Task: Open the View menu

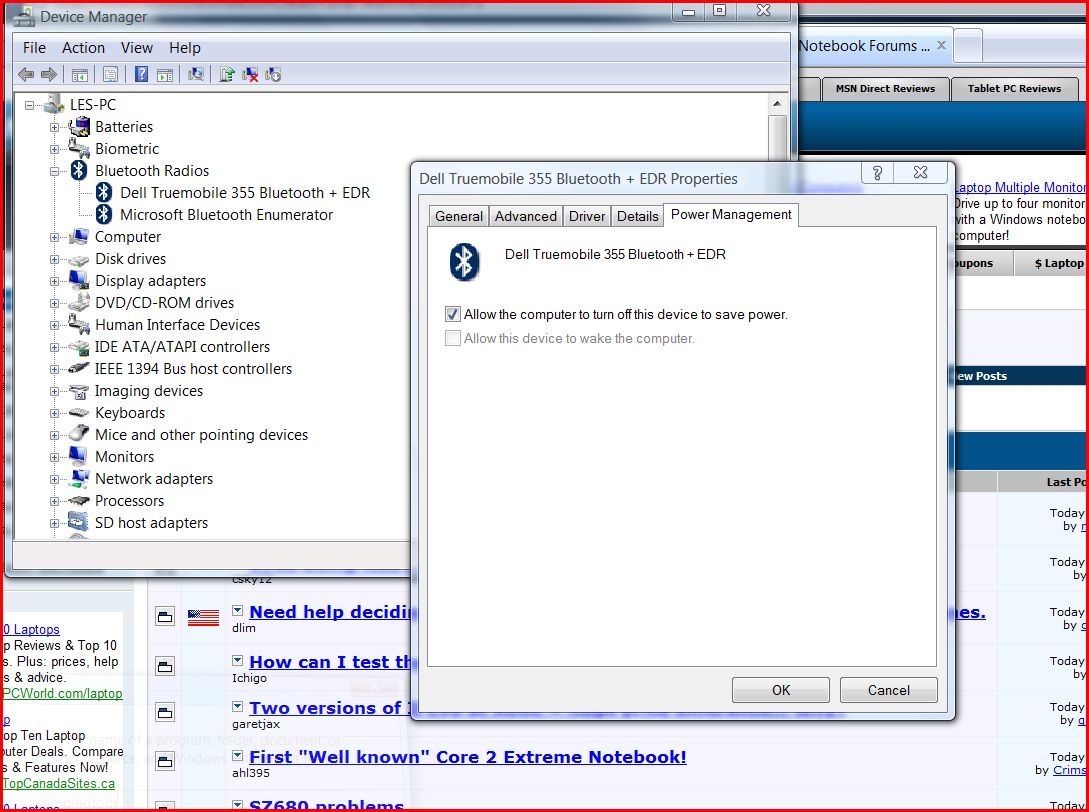Action: point(137,47)
